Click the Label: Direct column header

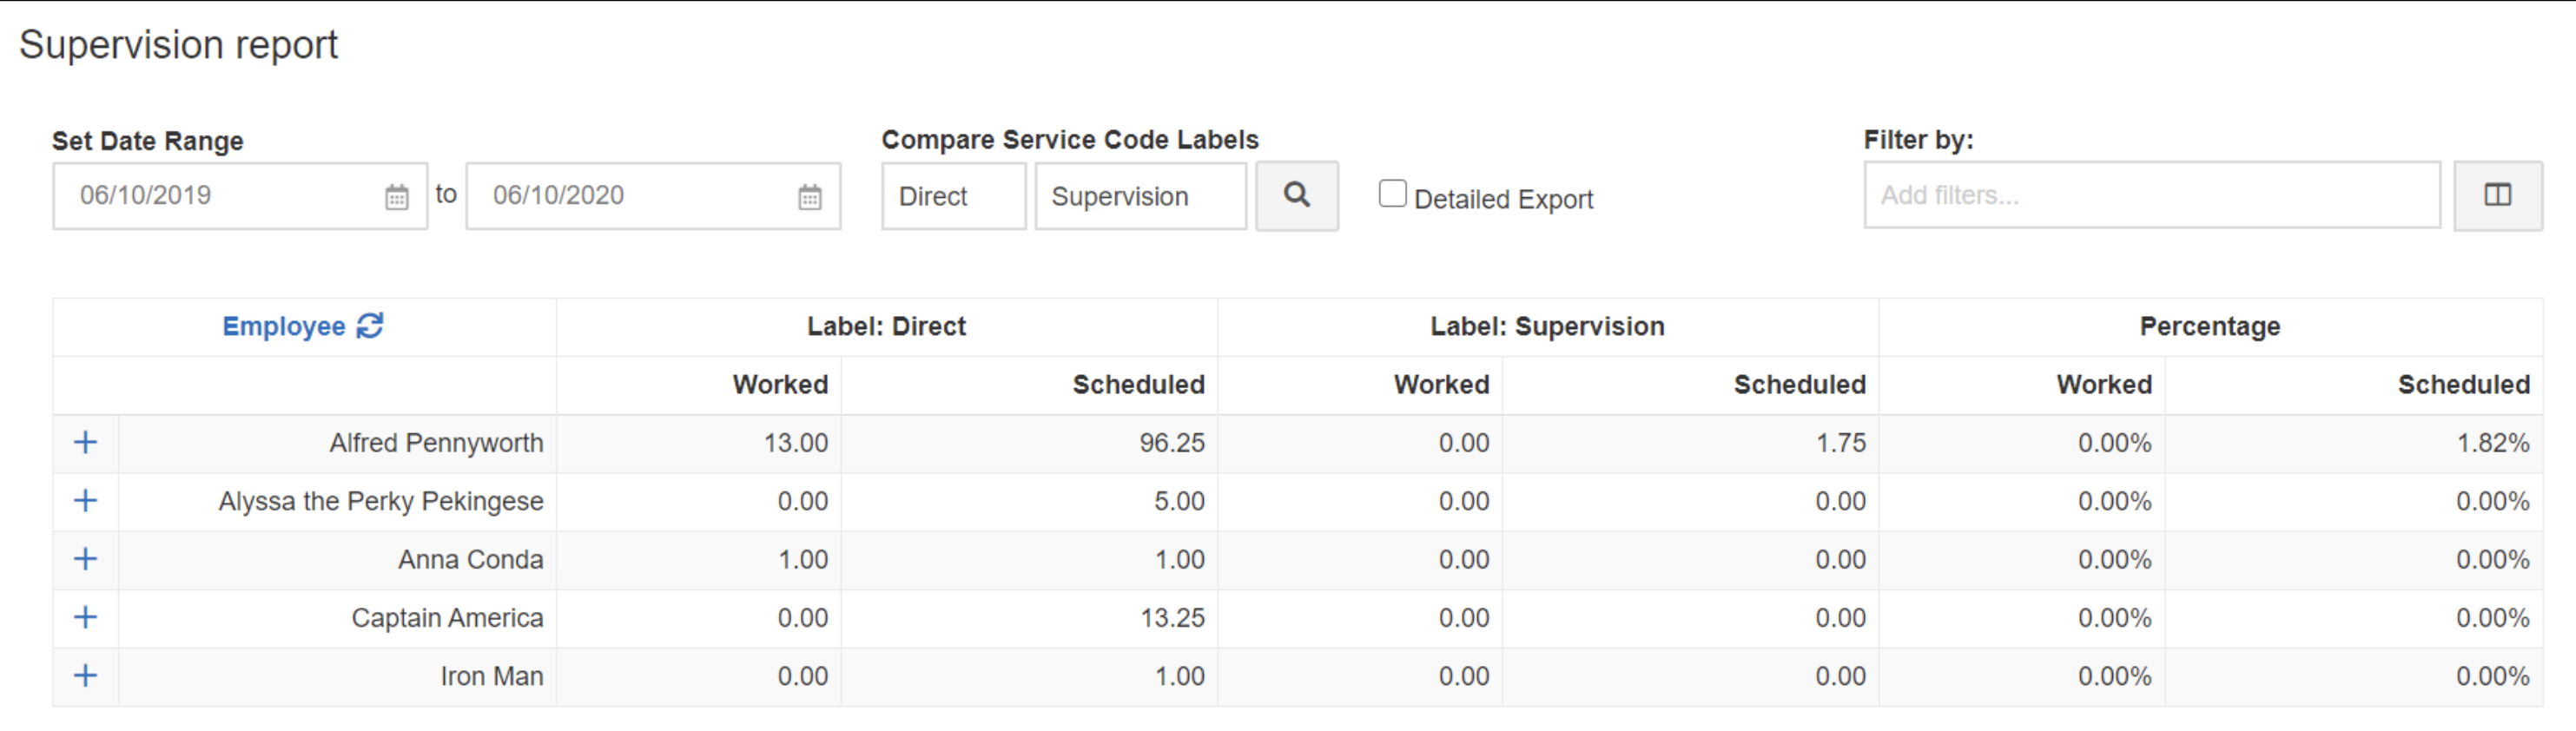(886, 327)
